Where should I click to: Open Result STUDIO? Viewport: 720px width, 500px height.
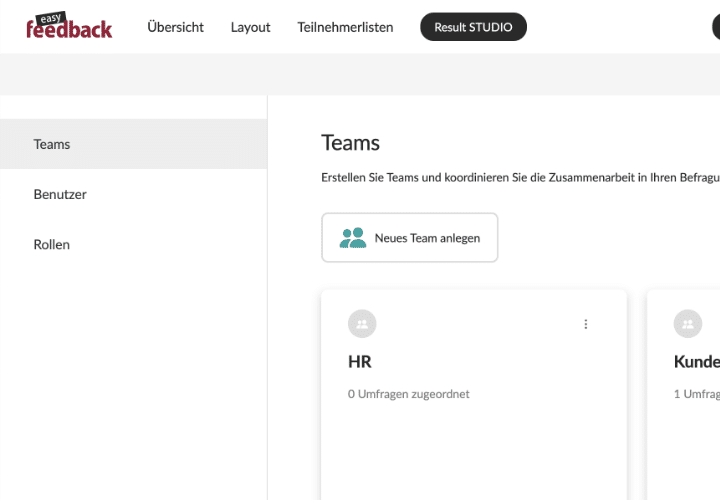[473, 27]
